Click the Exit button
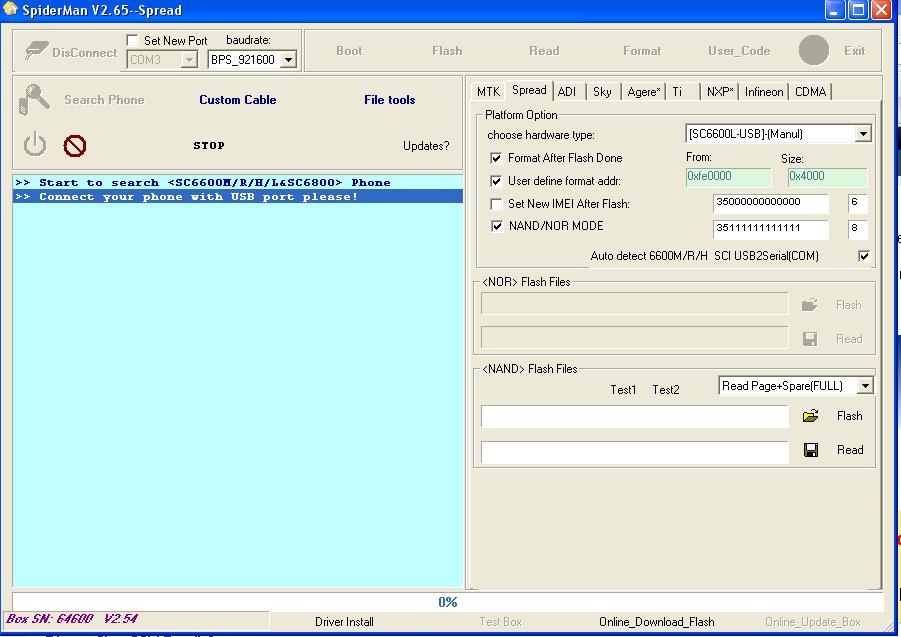Viewport: 901px width, 637px height. 854,51
